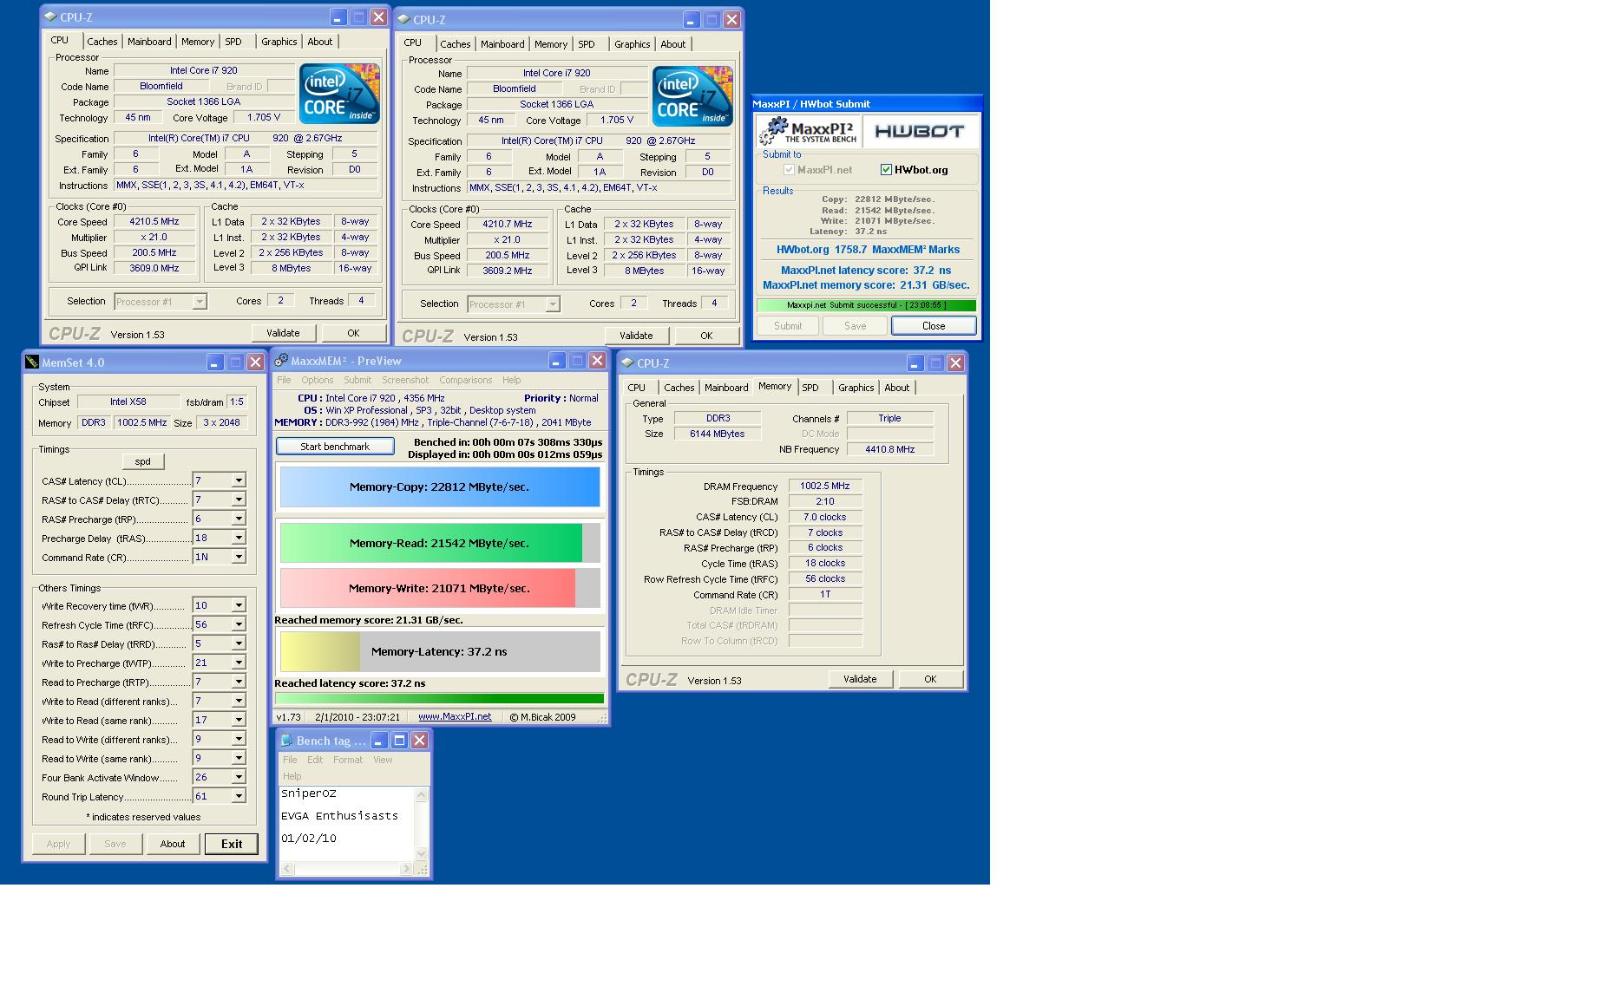Click the Memory-Write red result bar
This screenshot has width=1600, height=999.
click(428, 588)
